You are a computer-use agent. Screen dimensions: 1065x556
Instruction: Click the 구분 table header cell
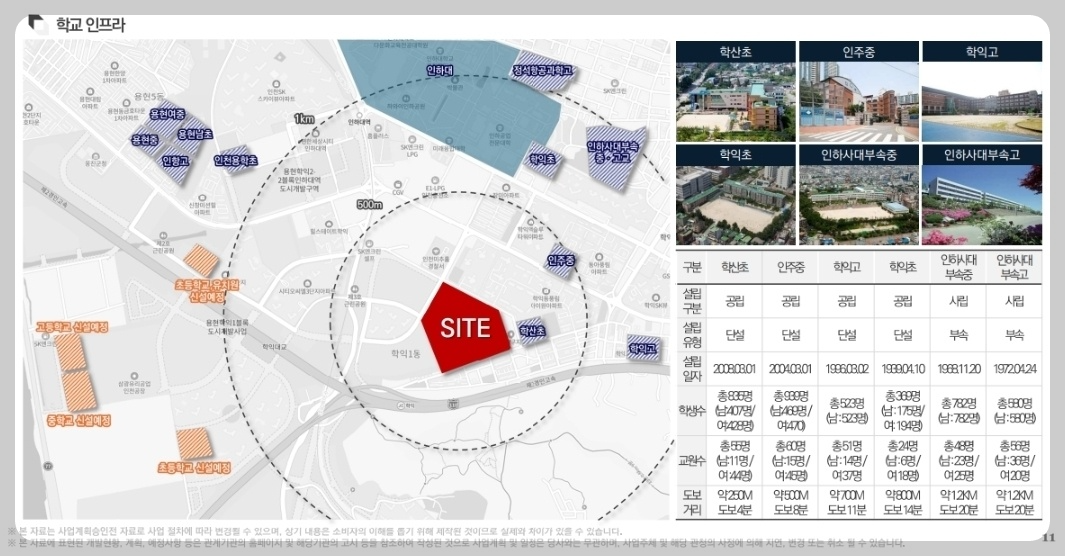coord(692,267)
